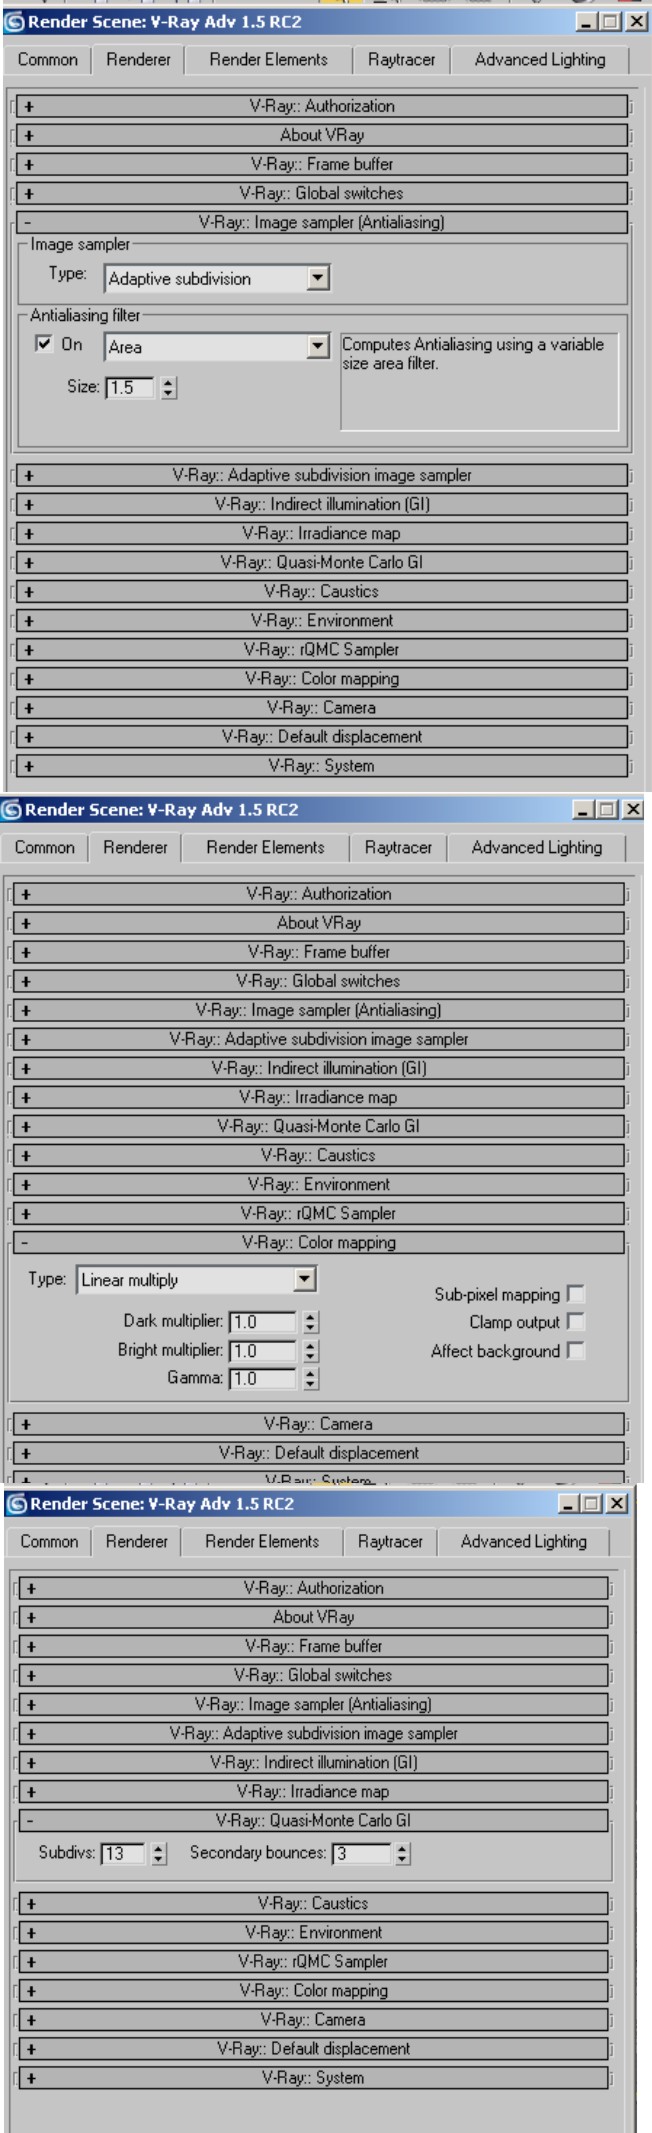Select Render Elements tab in the Image sampler window
Viewport: 652px width, 2133px height.
click(268, 60)
